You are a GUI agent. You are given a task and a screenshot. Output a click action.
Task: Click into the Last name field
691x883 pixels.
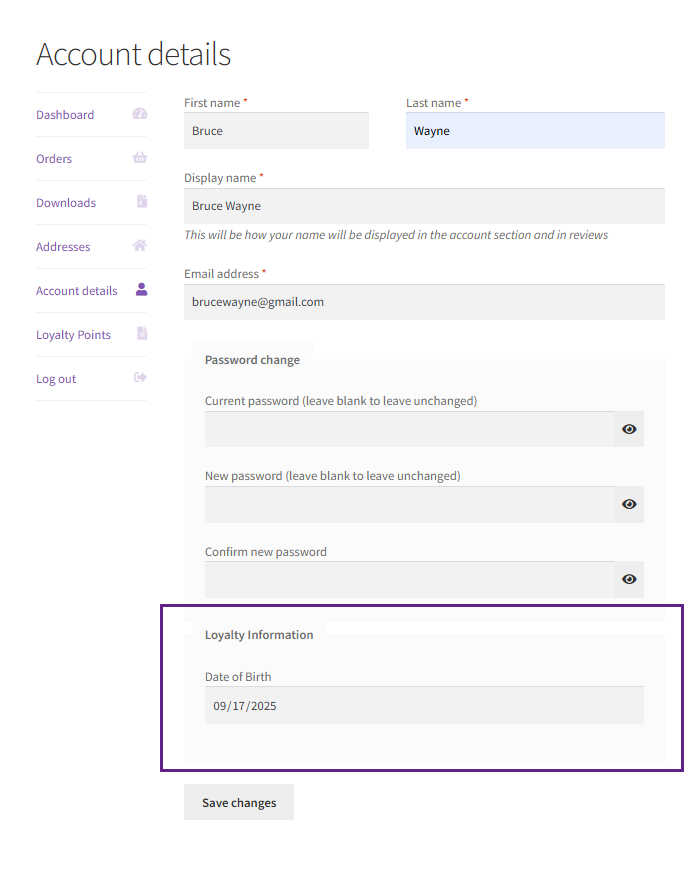[535, 131]
